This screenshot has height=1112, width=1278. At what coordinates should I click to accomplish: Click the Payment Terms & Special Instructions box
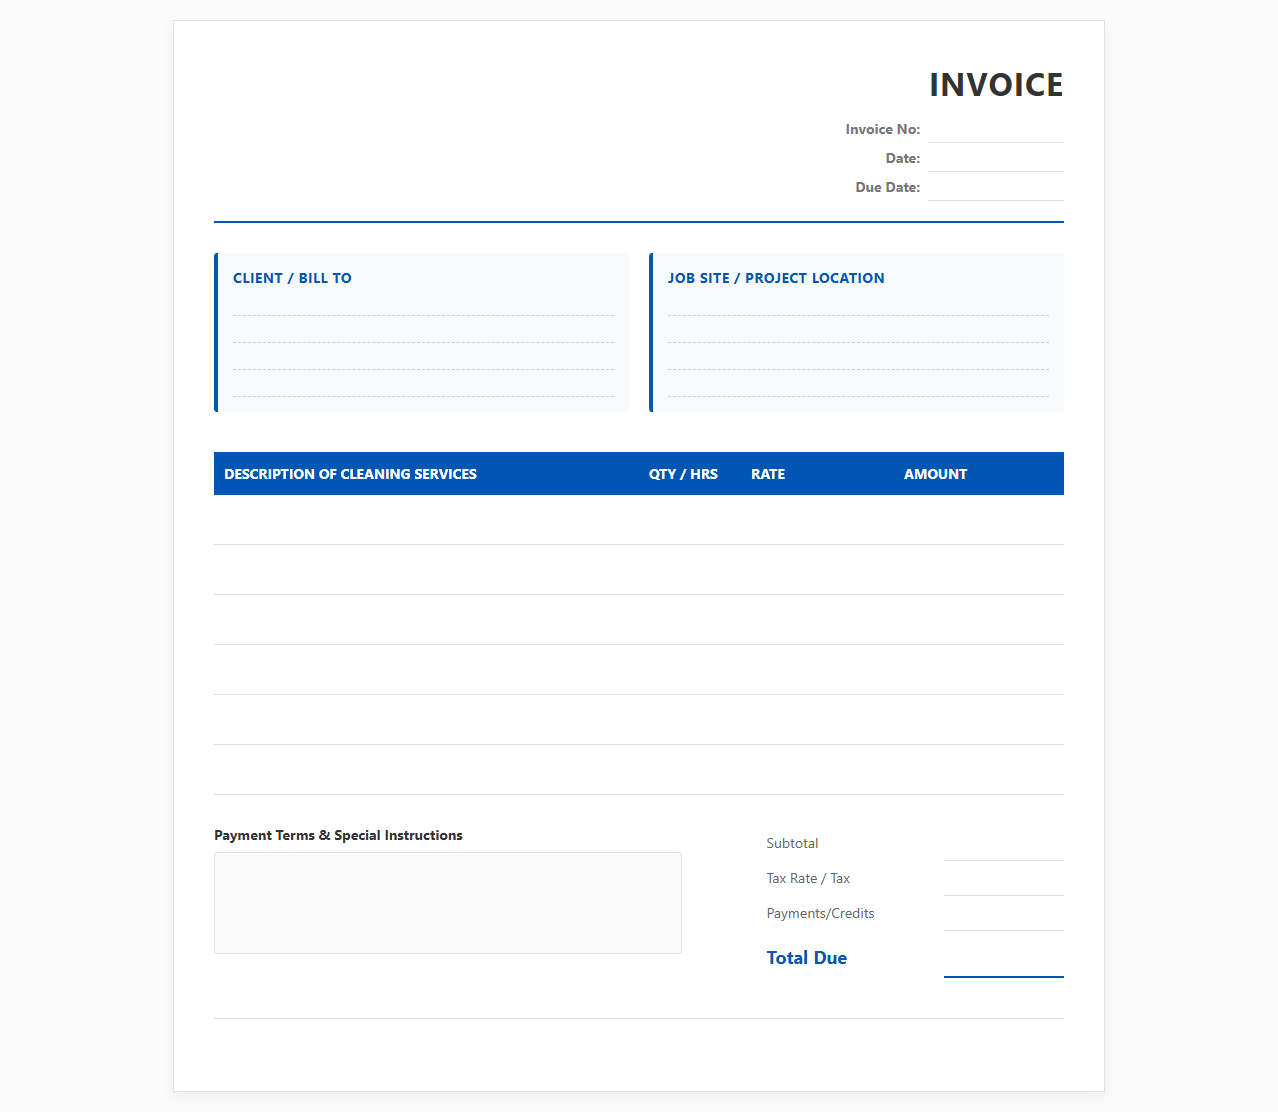point(448,903)
